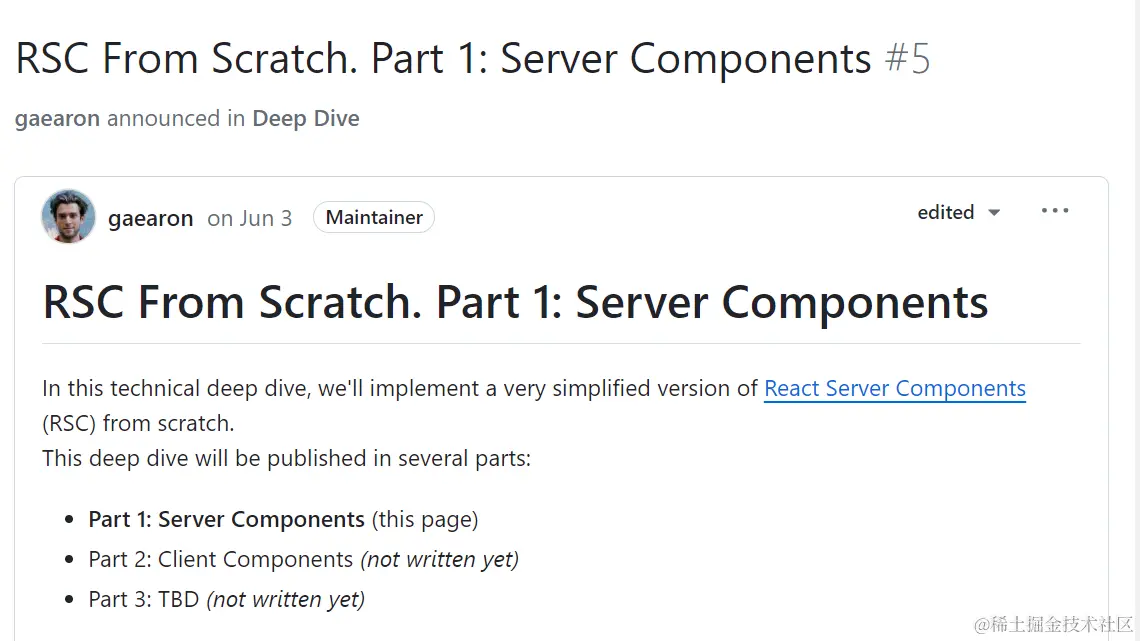The height and width of the screenshot is (641, 1140).
Task: Click text 'This deep dive will be published in several parts:'
Action: [x=286, y=459]
